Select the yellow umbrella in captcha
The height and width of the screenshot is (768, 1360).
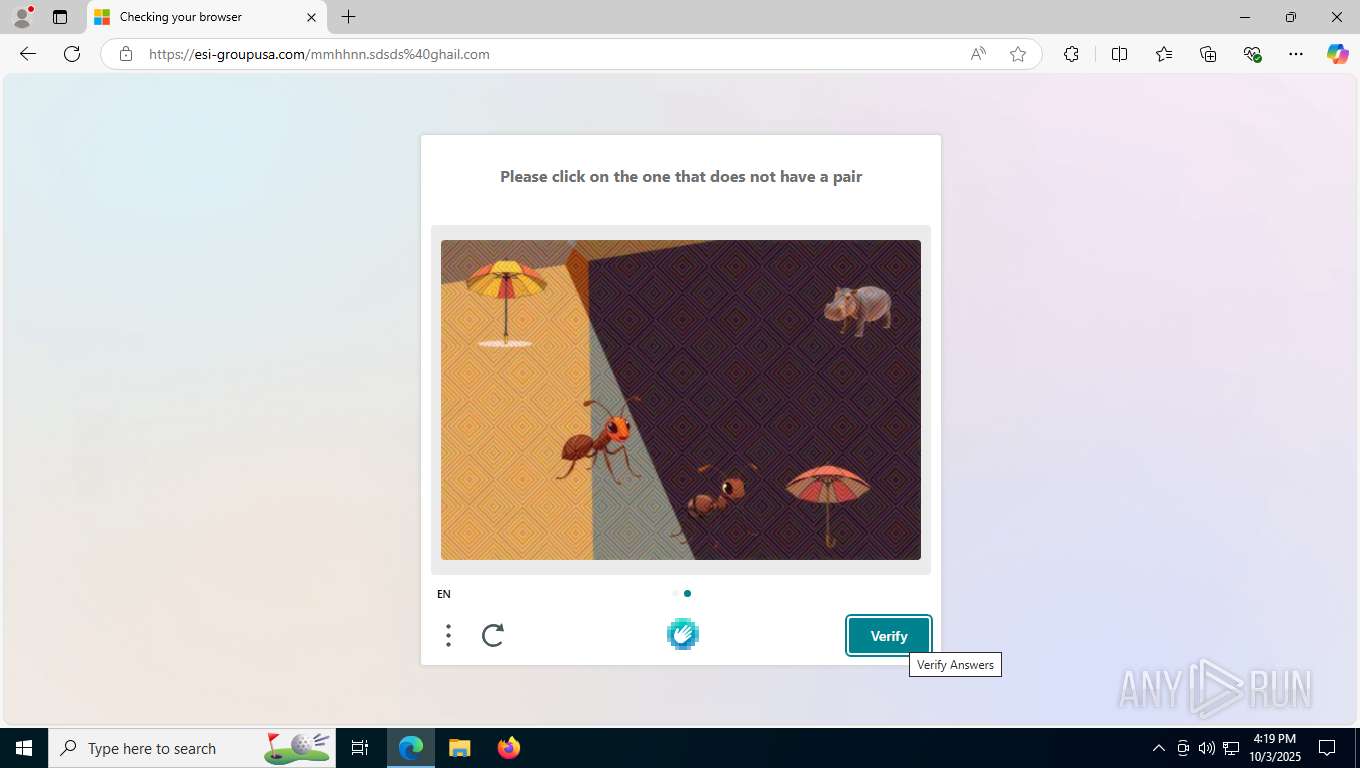pyautogui.click(x=506, y=303)
